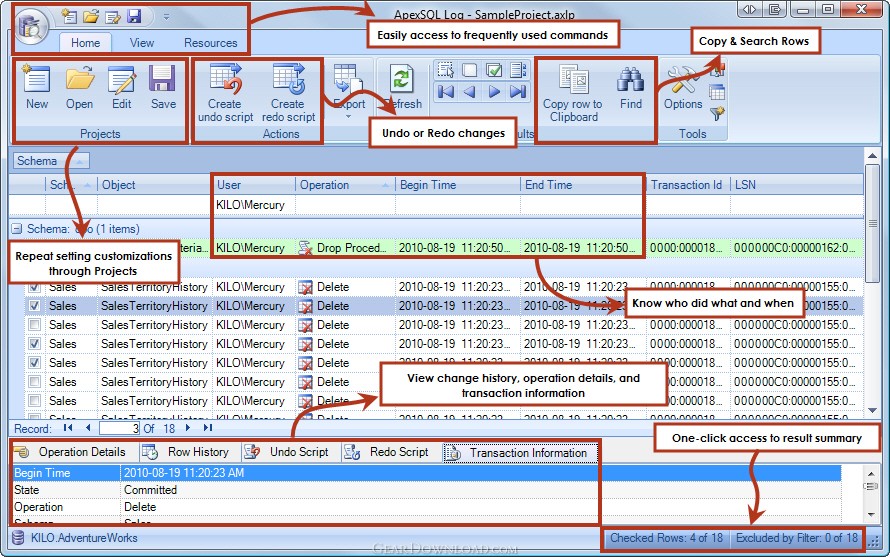
Task: Jump to last record in Record navigator
Action: [208, 428]
